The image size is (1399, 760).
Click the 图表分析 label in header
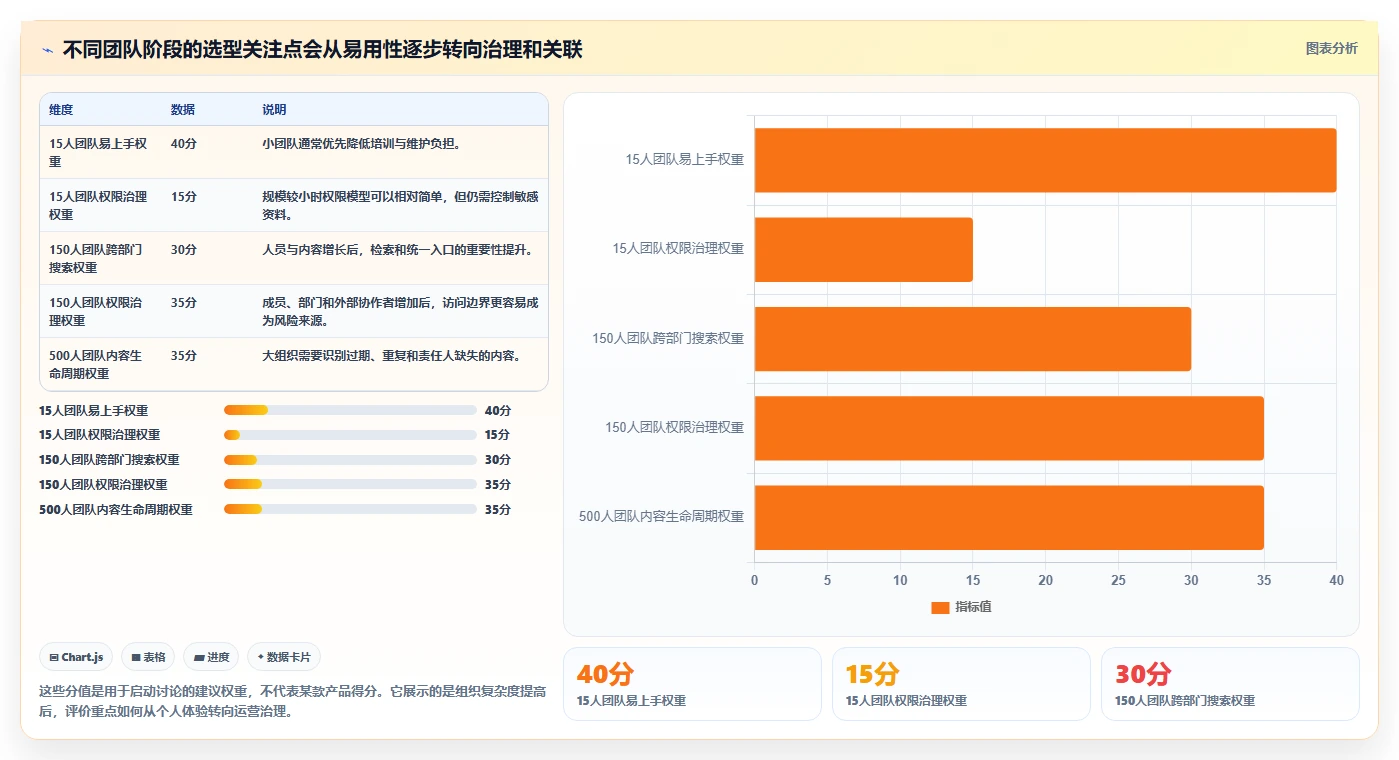(x=1331, y=48)
